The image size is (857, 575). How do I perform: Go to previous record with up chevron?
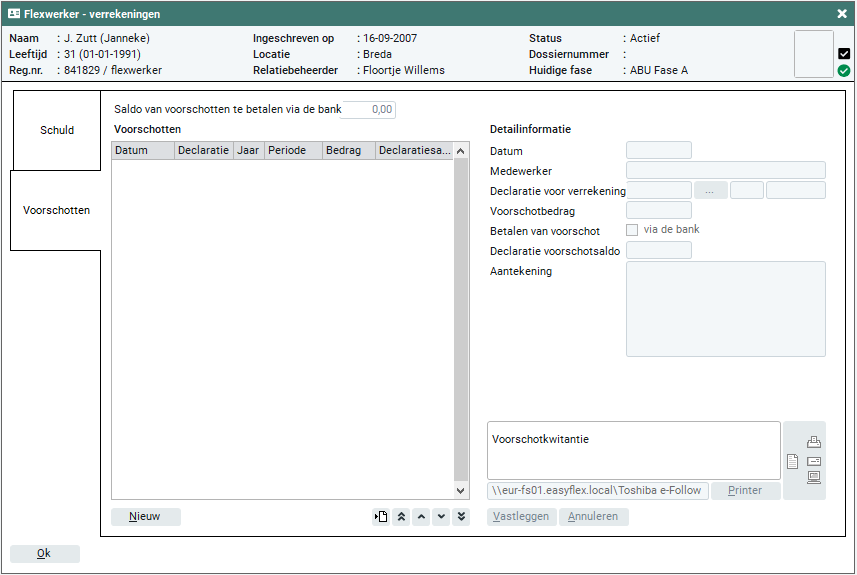click(x=421, y=517)
